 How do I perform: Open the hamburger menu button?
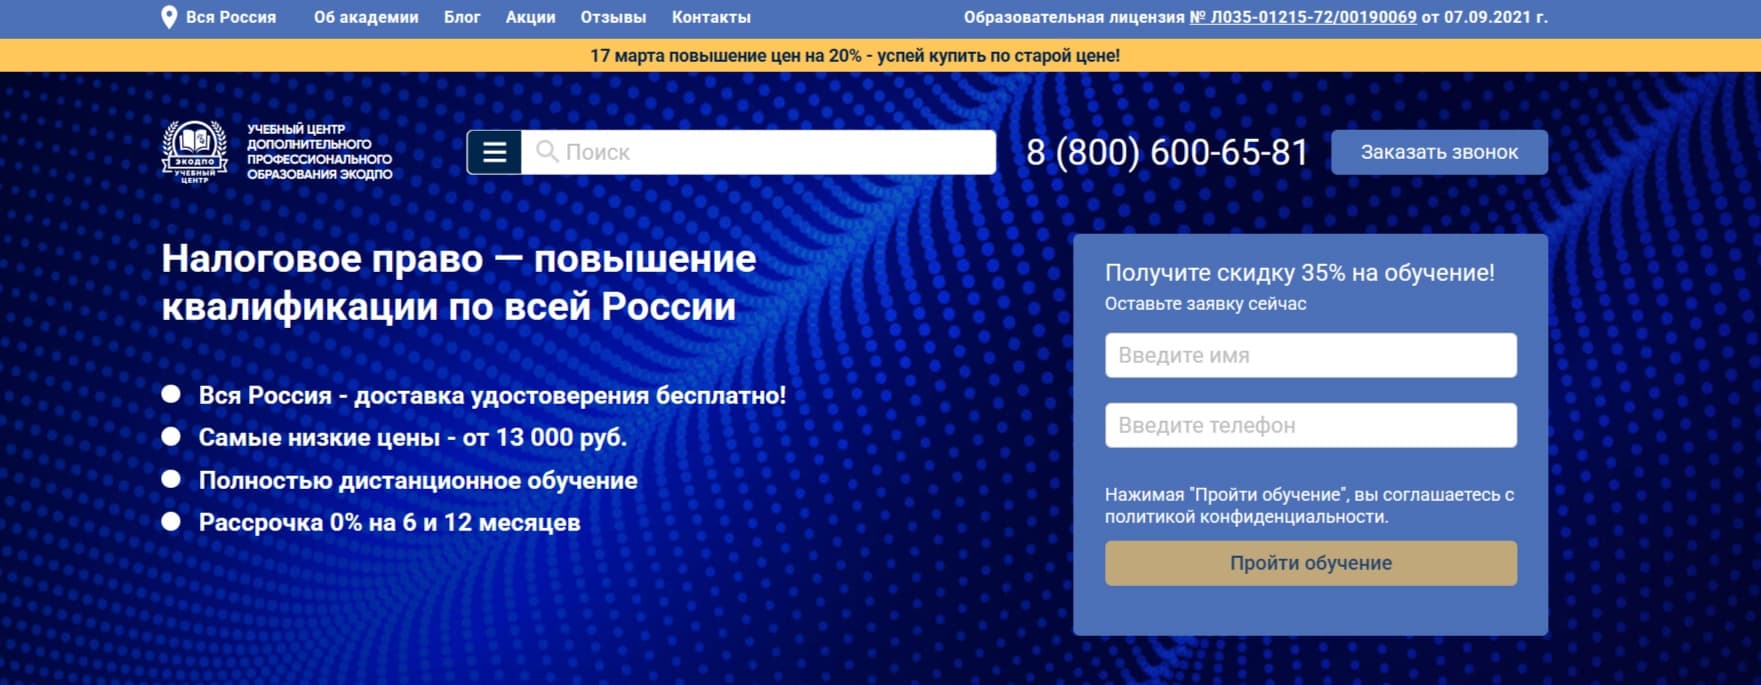click(494, 152)
